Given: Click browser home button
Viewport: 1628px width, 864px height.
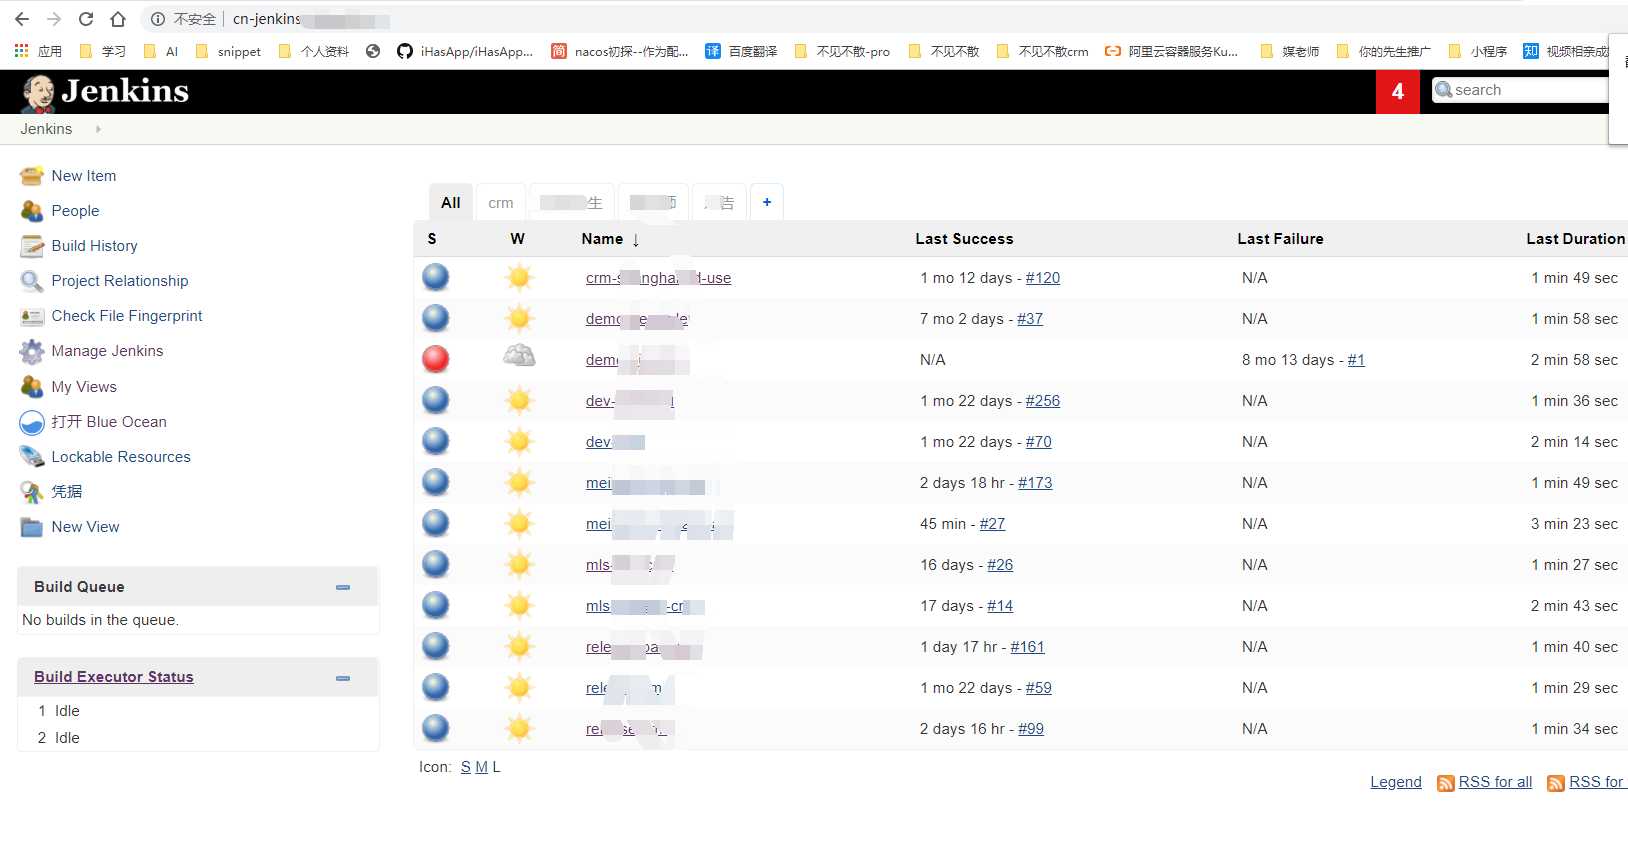Looking at the screenshot, I should pos(118,19).
